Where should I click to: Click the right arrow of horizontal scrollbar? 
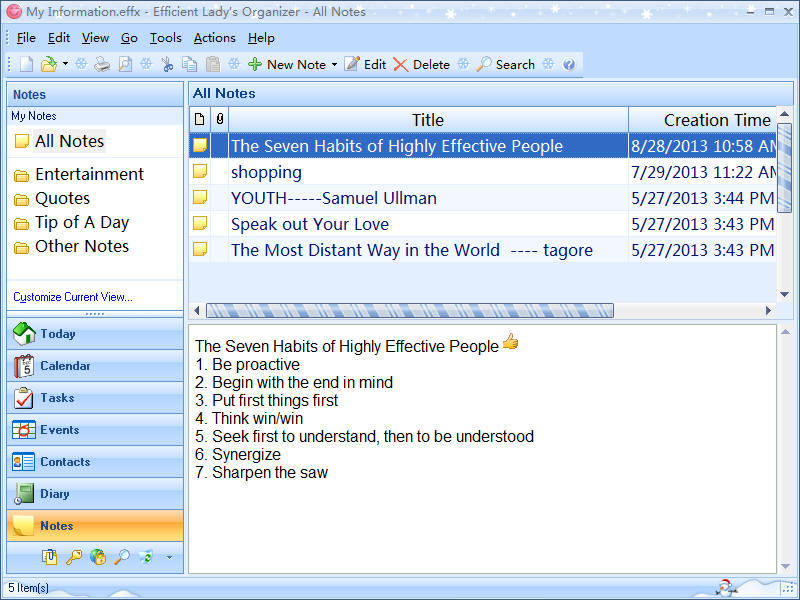[768, 311]
